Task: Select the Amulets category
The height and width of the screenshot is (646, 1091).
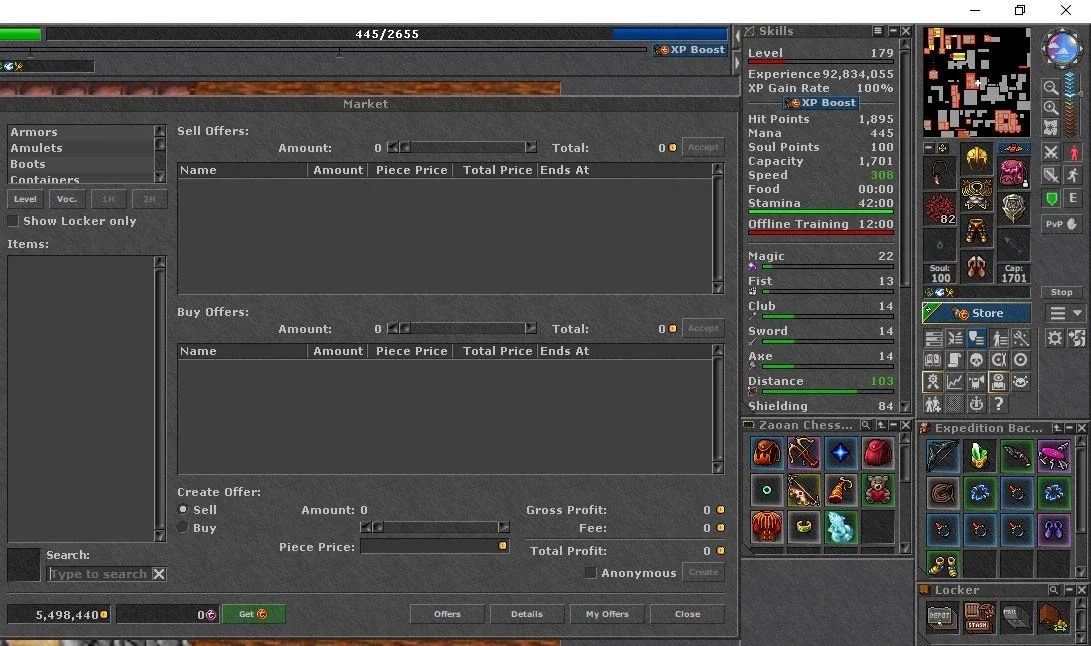Action: [36, 148]
